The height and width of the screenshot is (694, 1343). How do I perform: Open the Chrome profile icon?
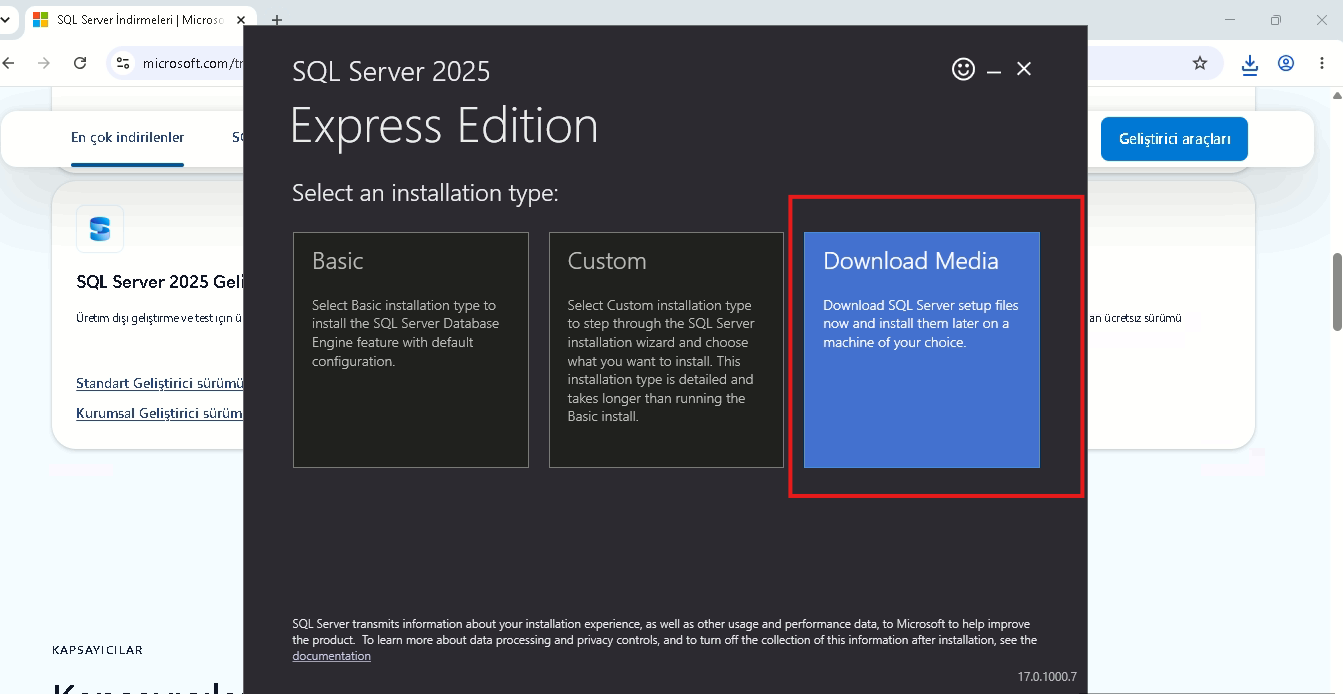pos(1286,63)
